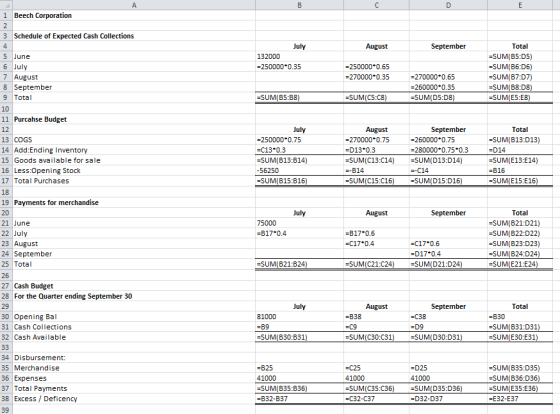Screen dimensions: 560x414
Task: Select row 9 header
Action: pyautogui.click(x=6, y=98)
